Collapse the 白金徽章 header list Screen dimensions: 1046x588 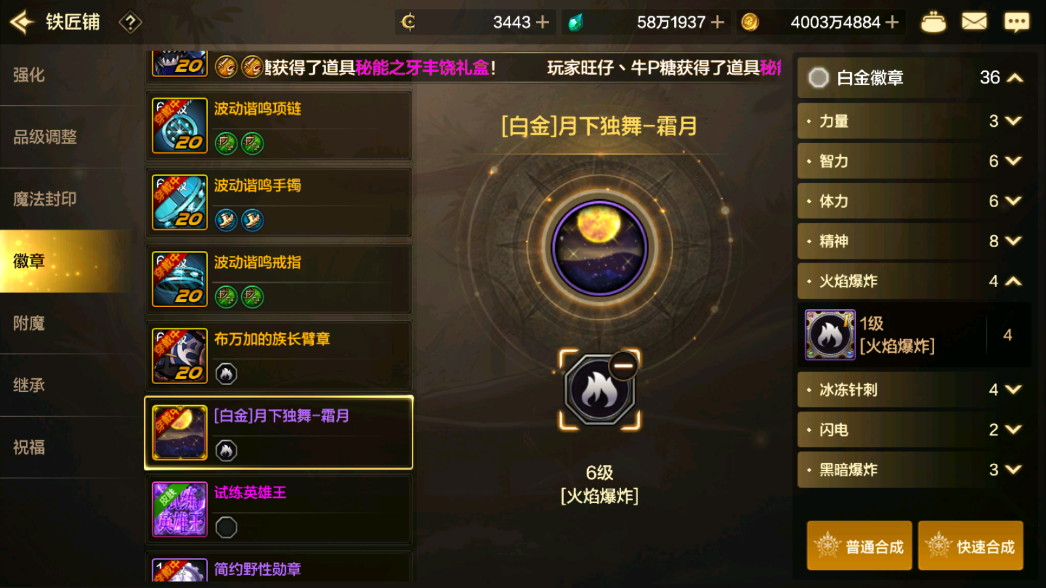1015,78
